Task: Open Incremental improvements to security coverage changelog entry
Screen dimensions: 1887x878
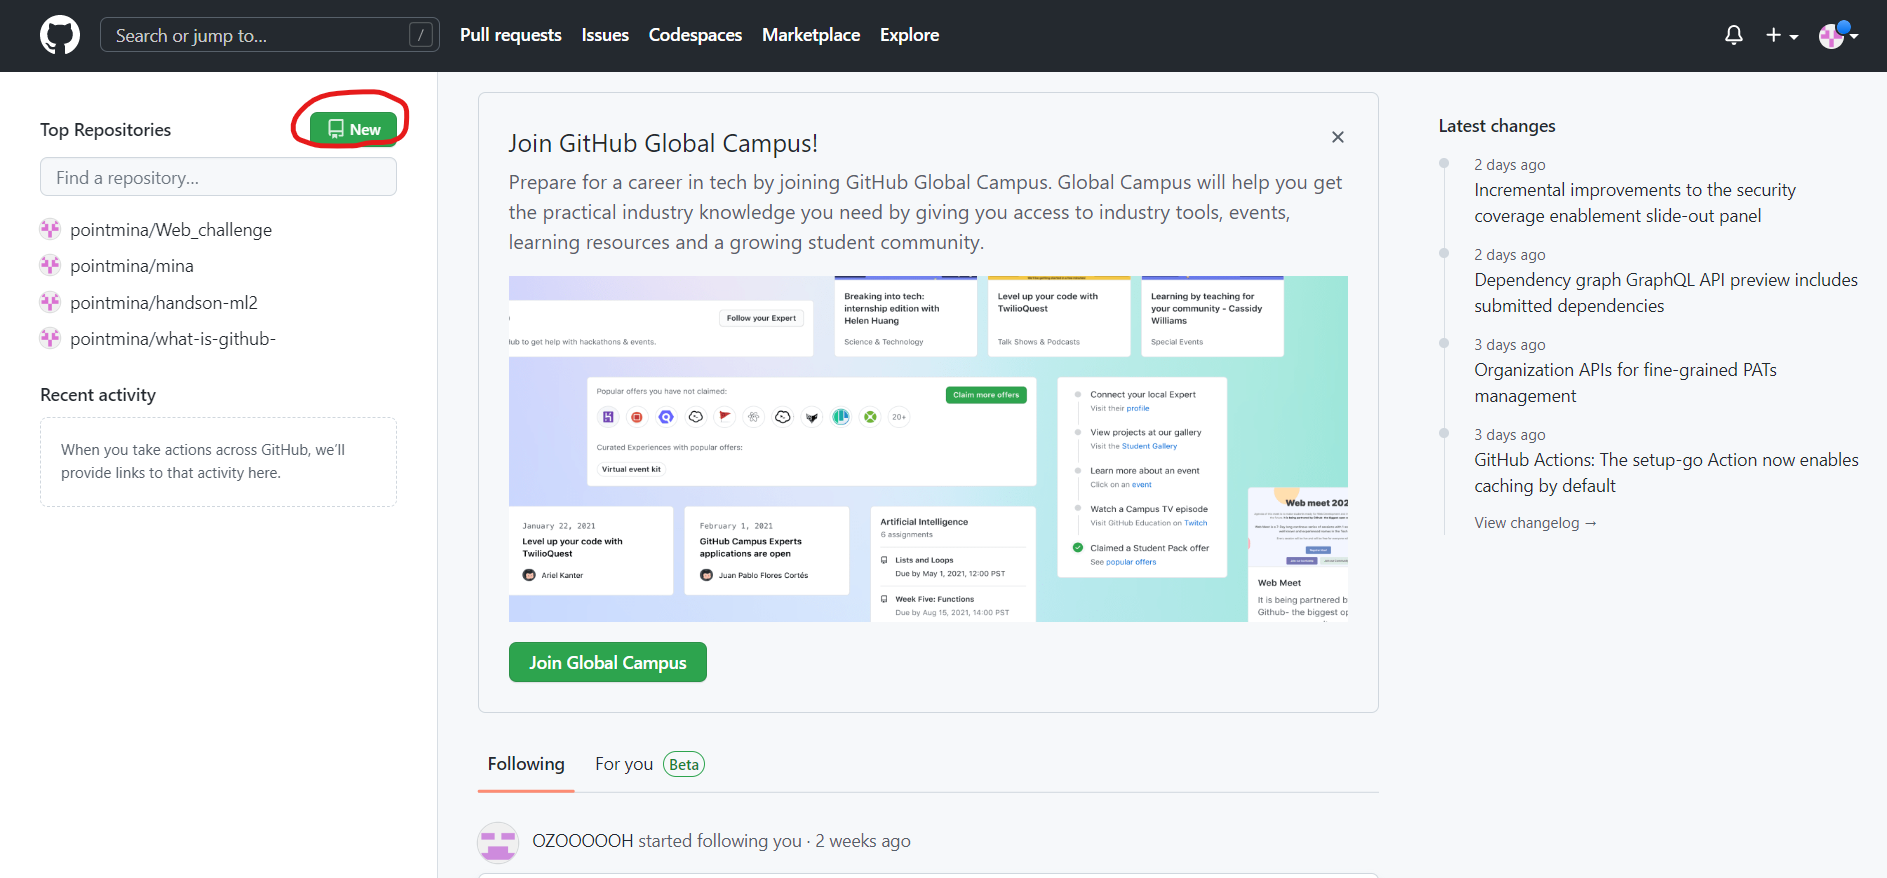Action: tap(1635, 203)
